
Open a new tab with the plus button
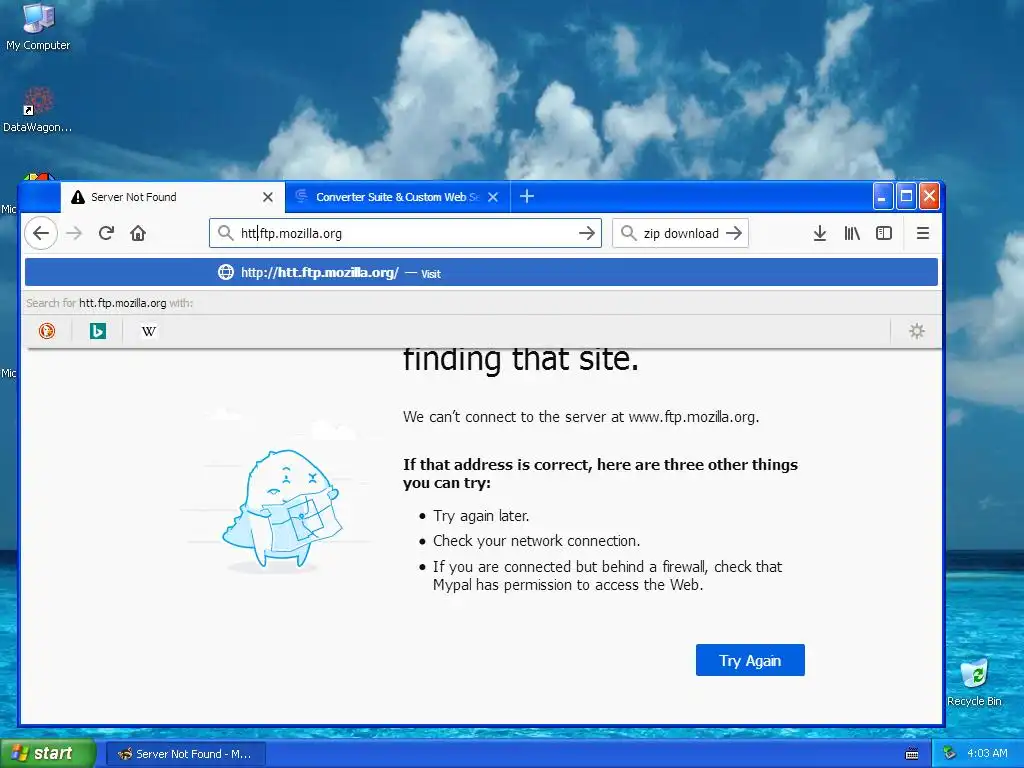527,196
